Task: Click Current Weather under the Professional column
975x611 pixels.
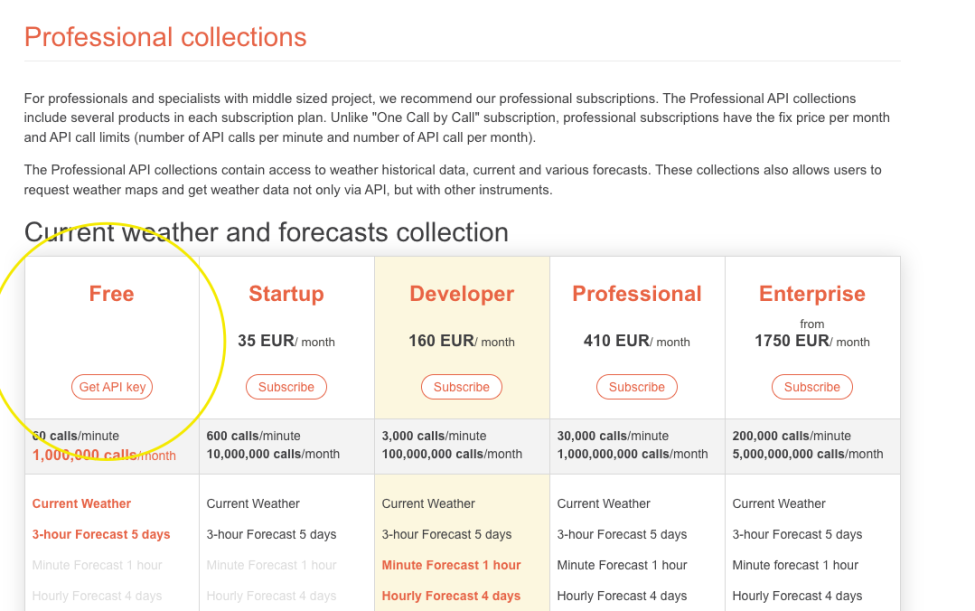Action: pyautogui.click(x=603, y=503)
